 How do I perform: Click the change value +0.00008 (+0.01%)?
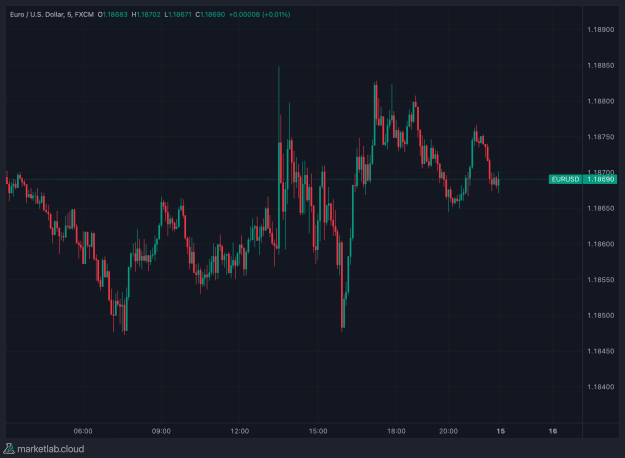(259, 14)
